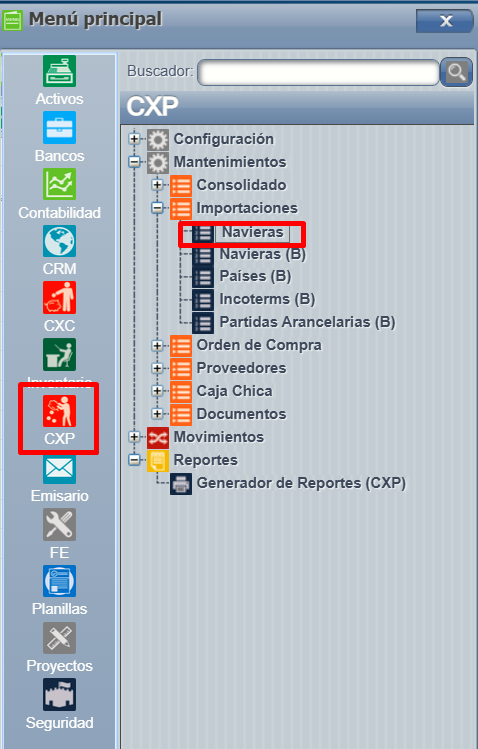
Task: Collapse the Importaciones node
Action: pos(158,208)
